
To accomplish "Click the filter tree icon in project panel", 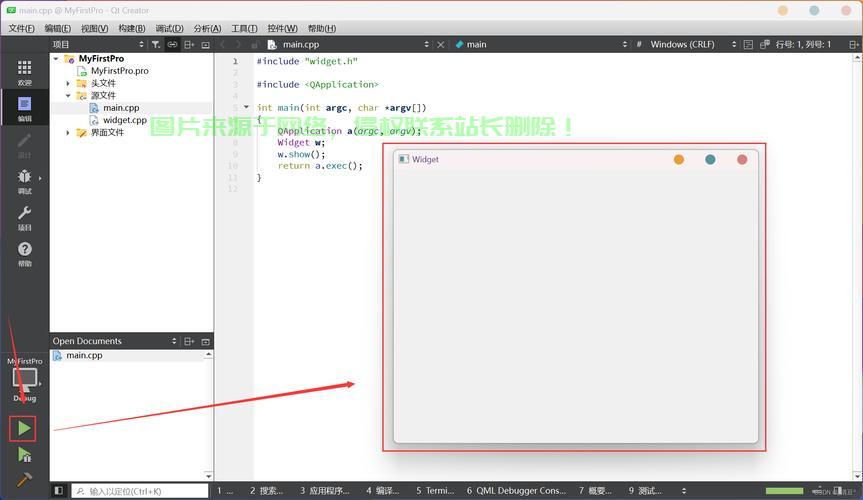I will 156,45.
